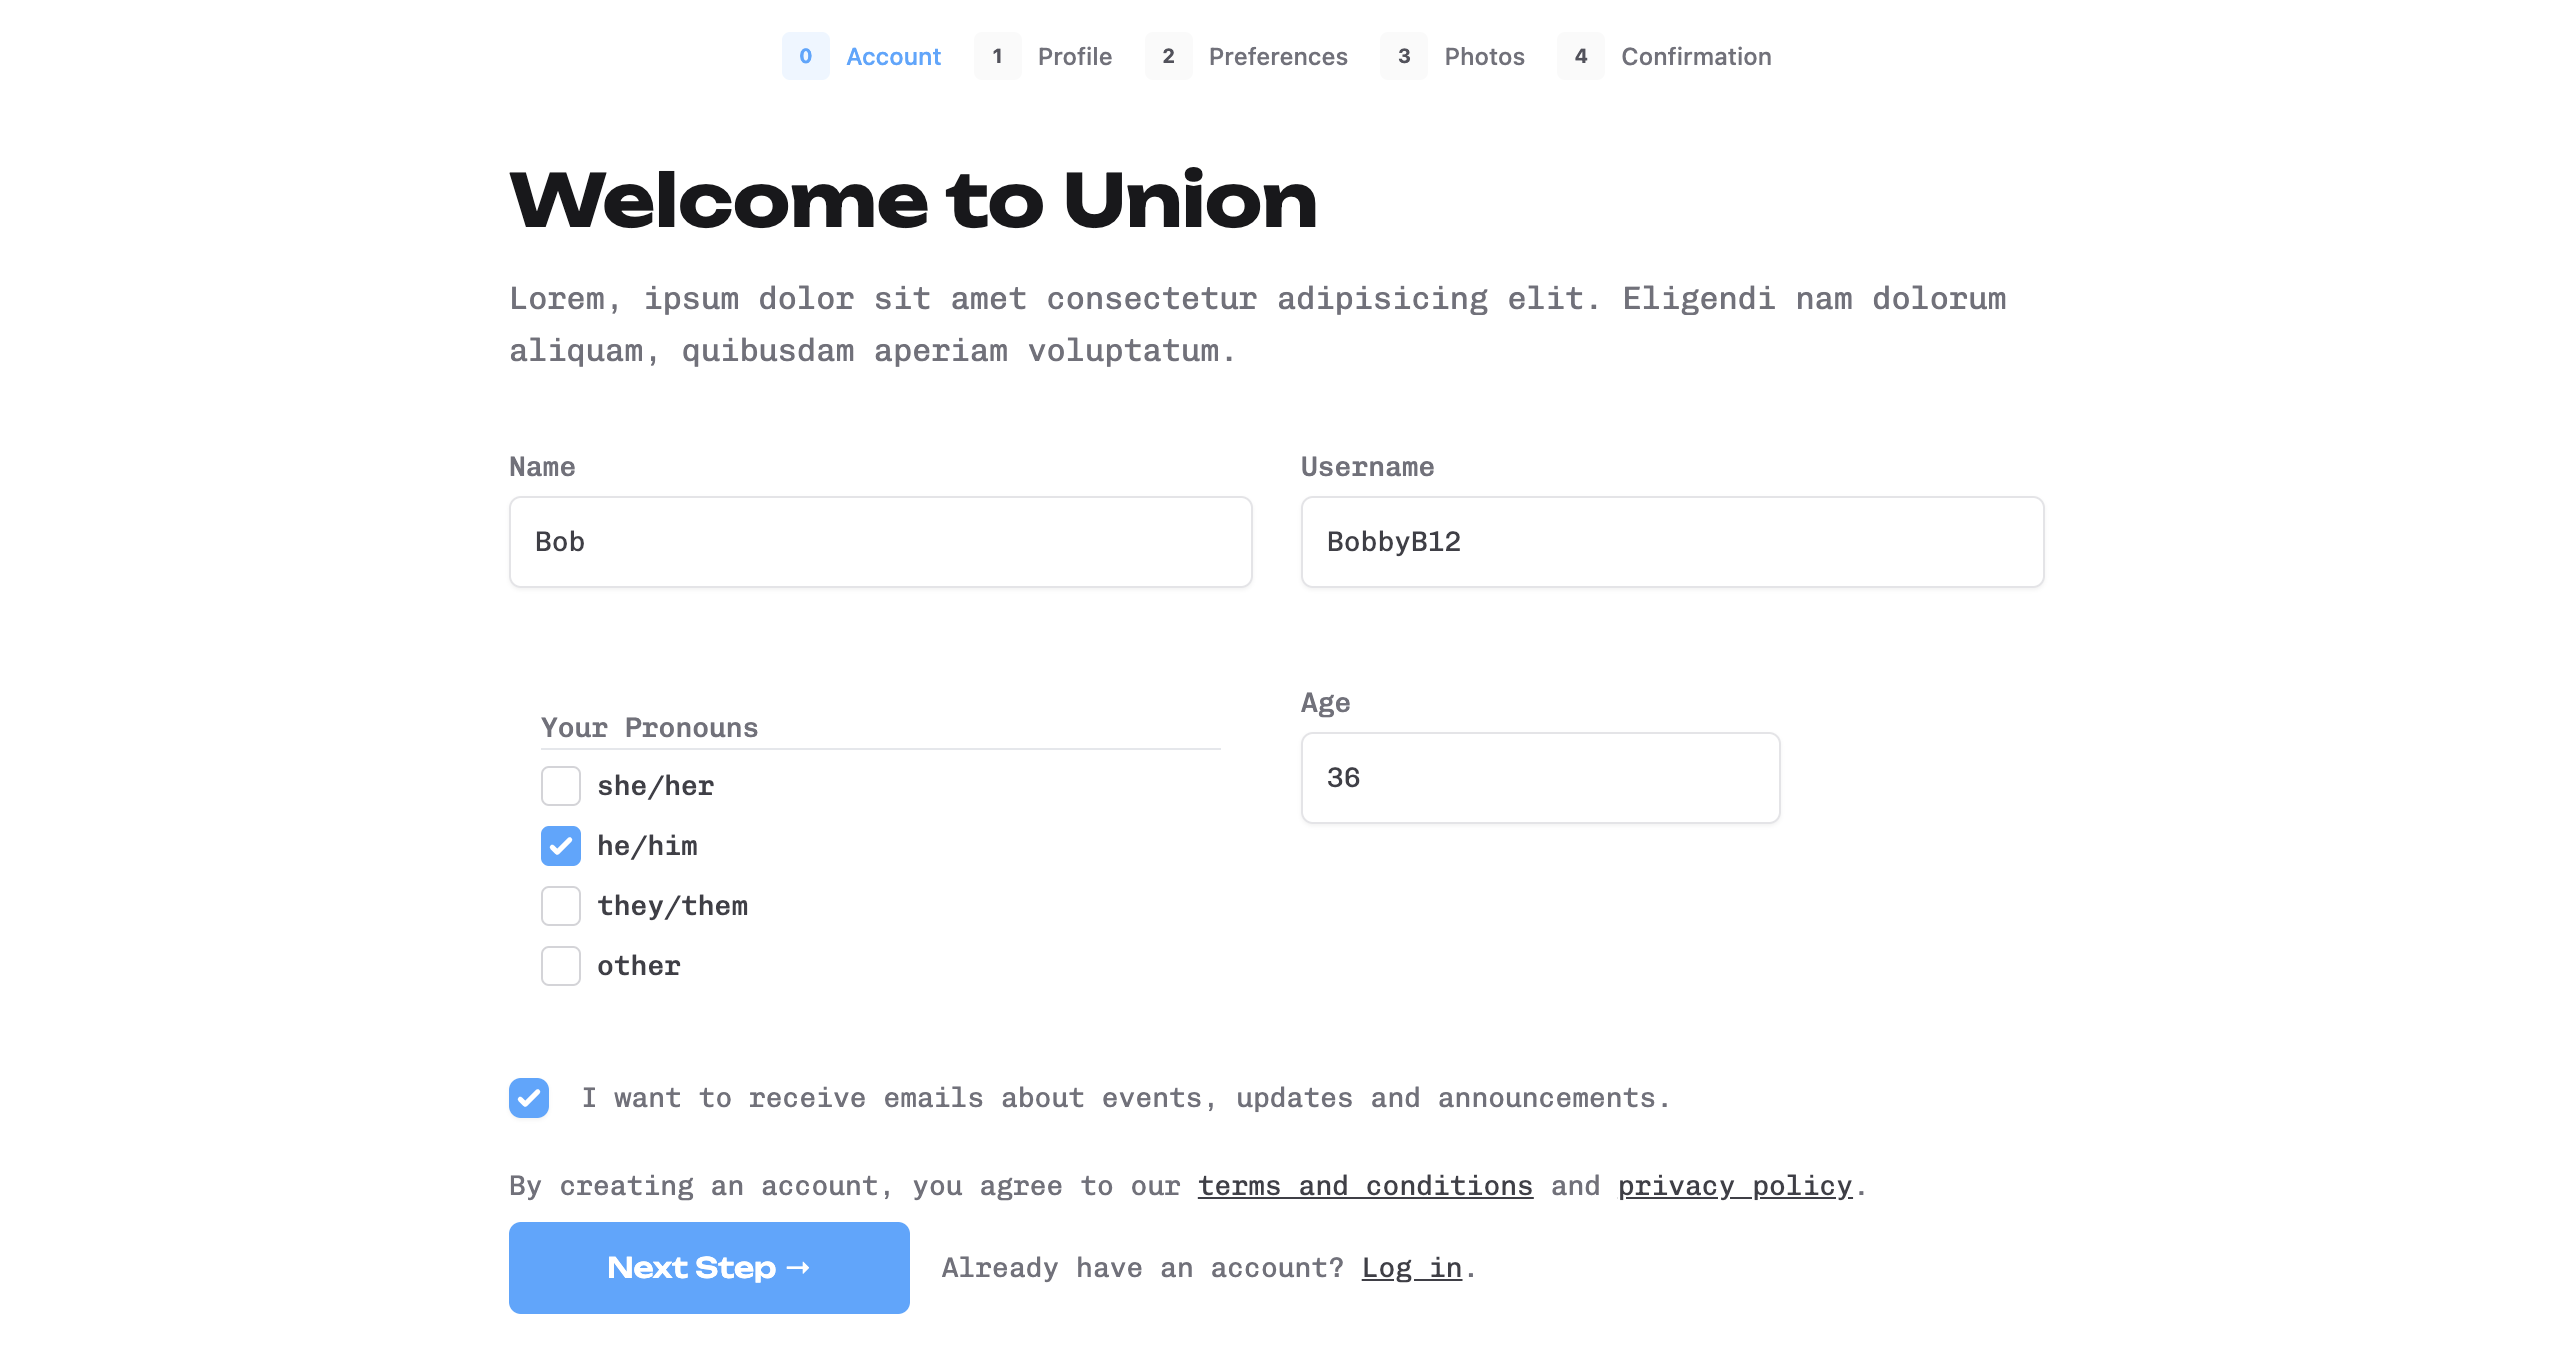
Task: Click the Log in link
Action: click(x=1411, y=1267)
